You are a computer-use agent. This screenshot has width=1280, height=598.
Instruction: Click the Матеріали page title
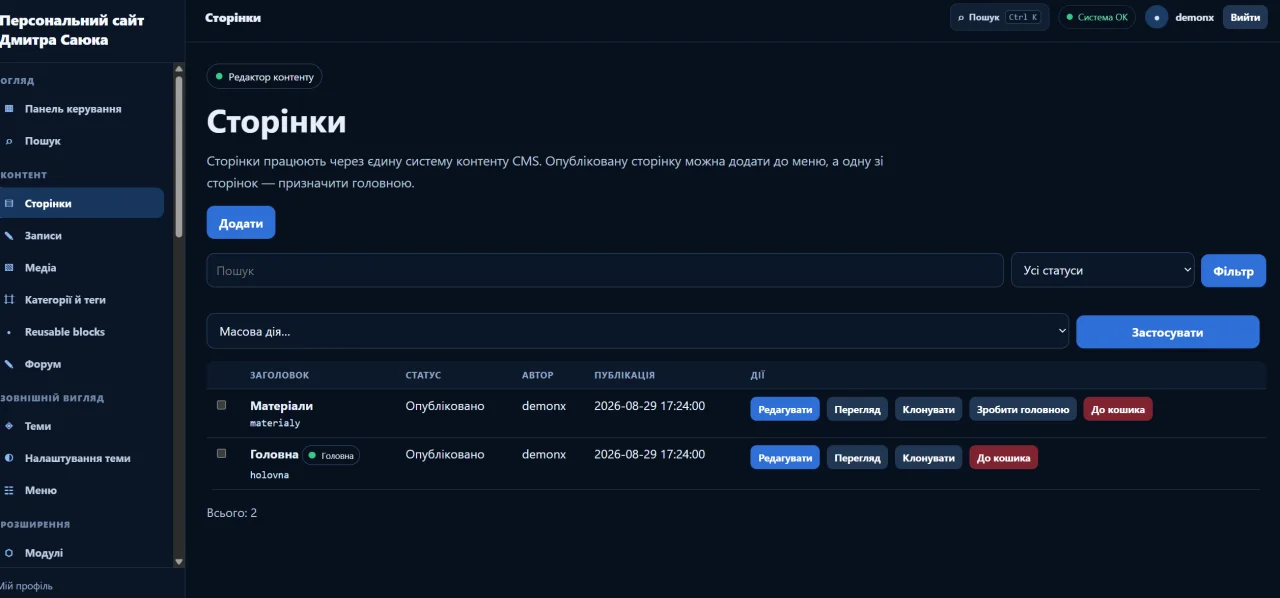click(x=281, y=406)
